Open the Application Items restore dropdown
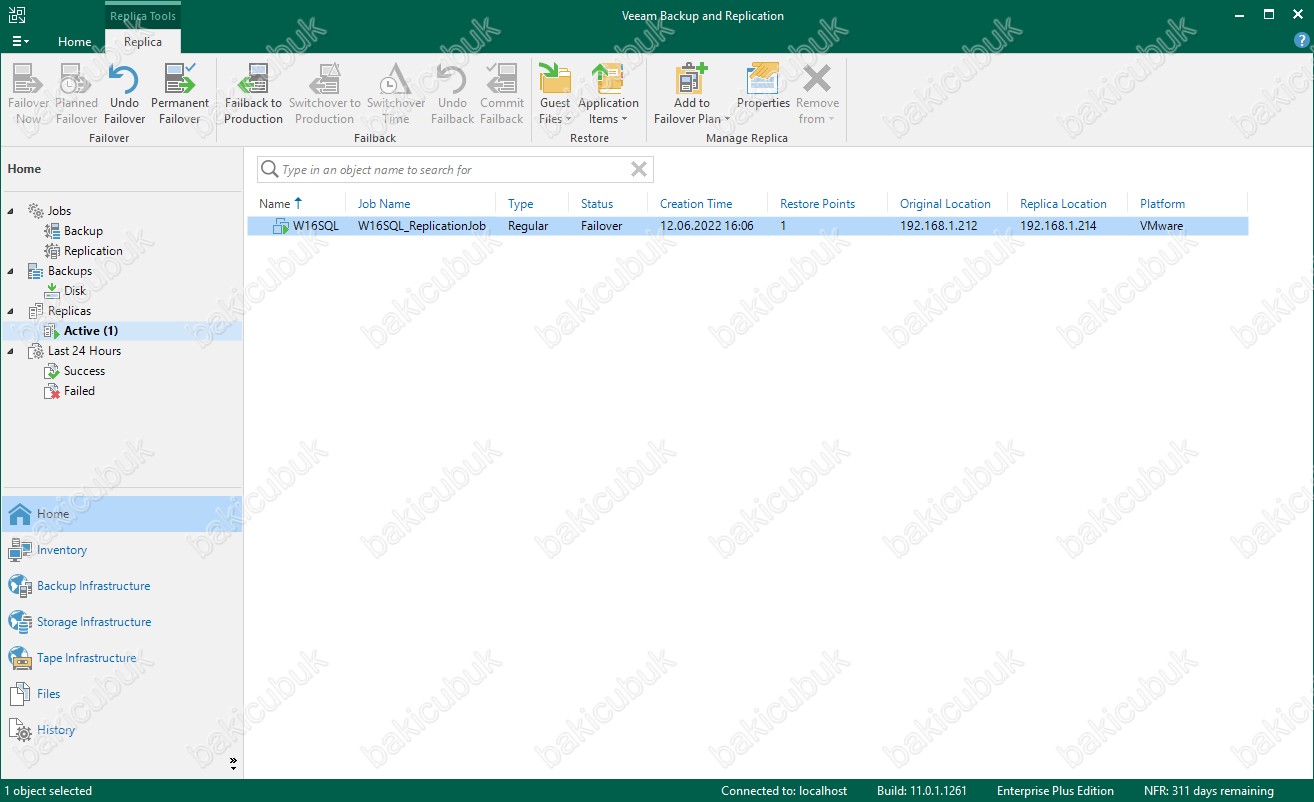 click(x=608, y=94)
